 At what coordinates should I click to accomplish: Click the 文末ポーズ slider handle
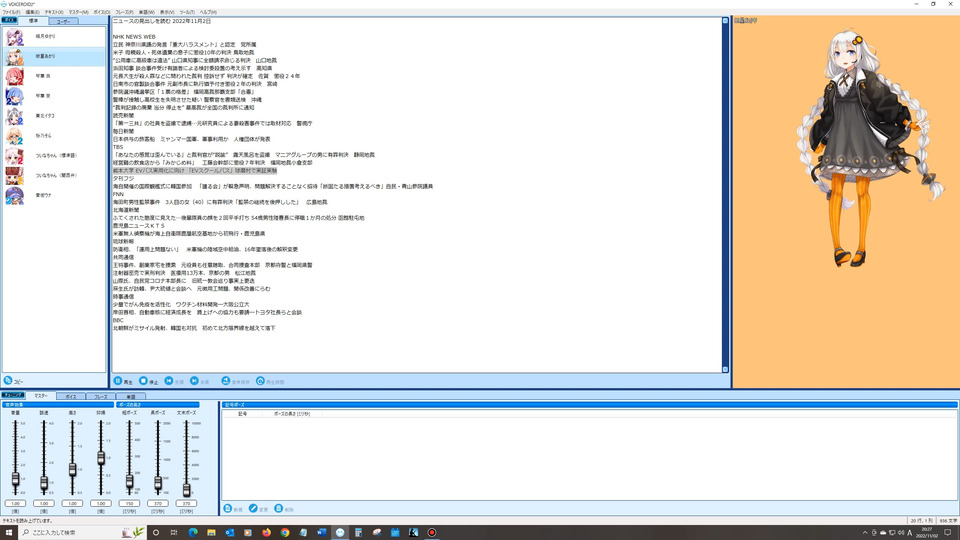(x=186, y=489)
